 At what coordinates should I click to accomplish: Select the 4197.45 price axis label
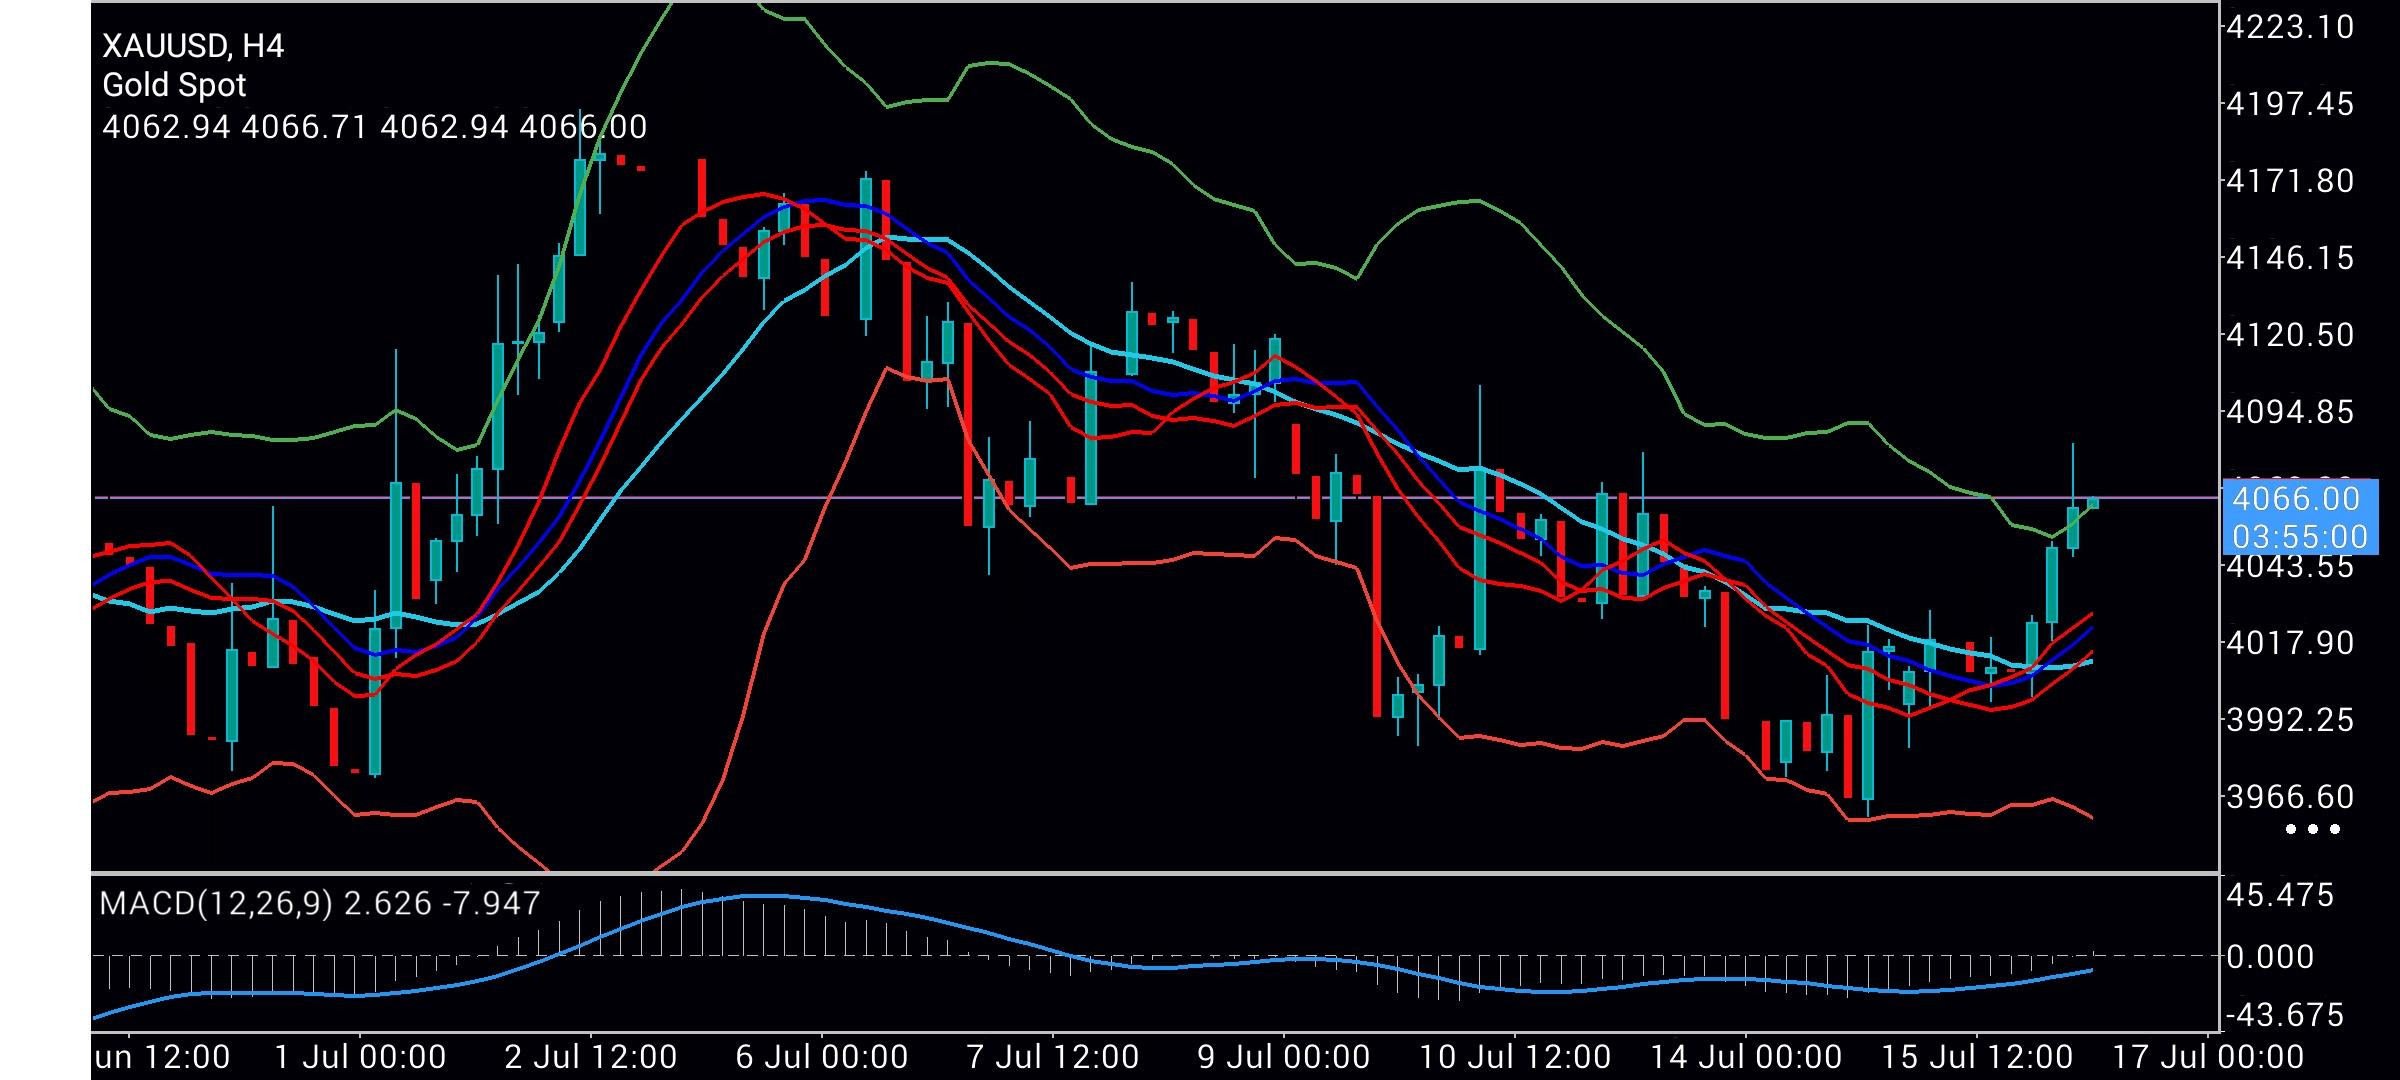point(2290,103)
